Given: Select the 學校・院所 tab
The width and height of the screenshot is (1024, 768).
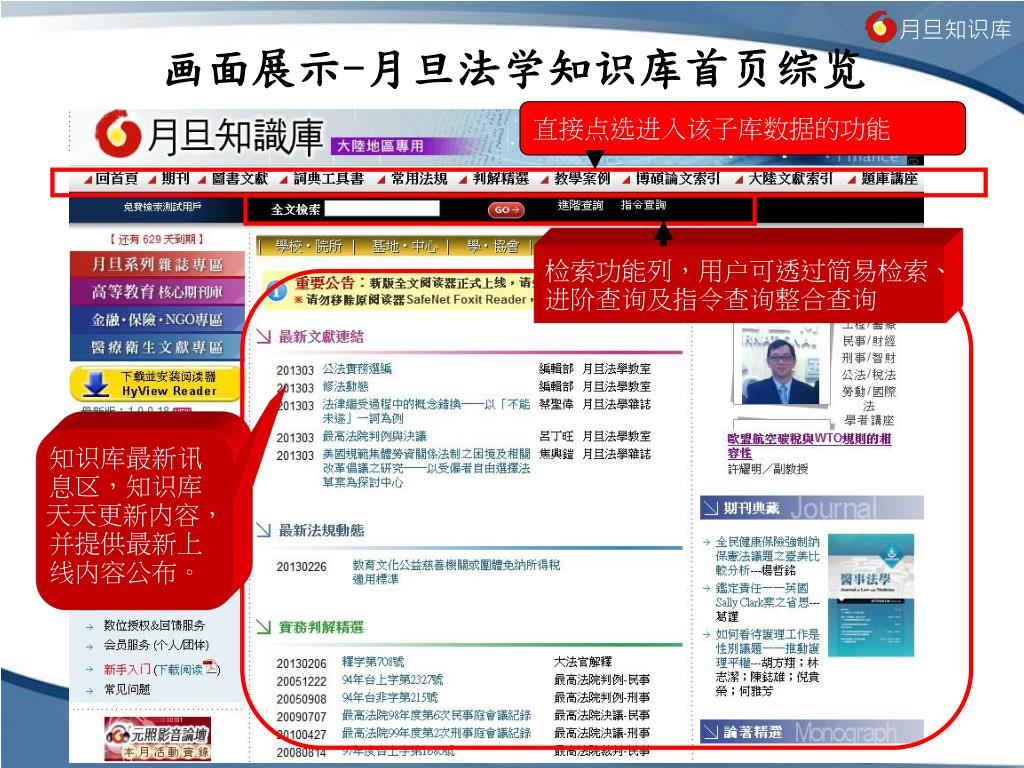Looking at the screenshot, I should click(x=308, y=246).
